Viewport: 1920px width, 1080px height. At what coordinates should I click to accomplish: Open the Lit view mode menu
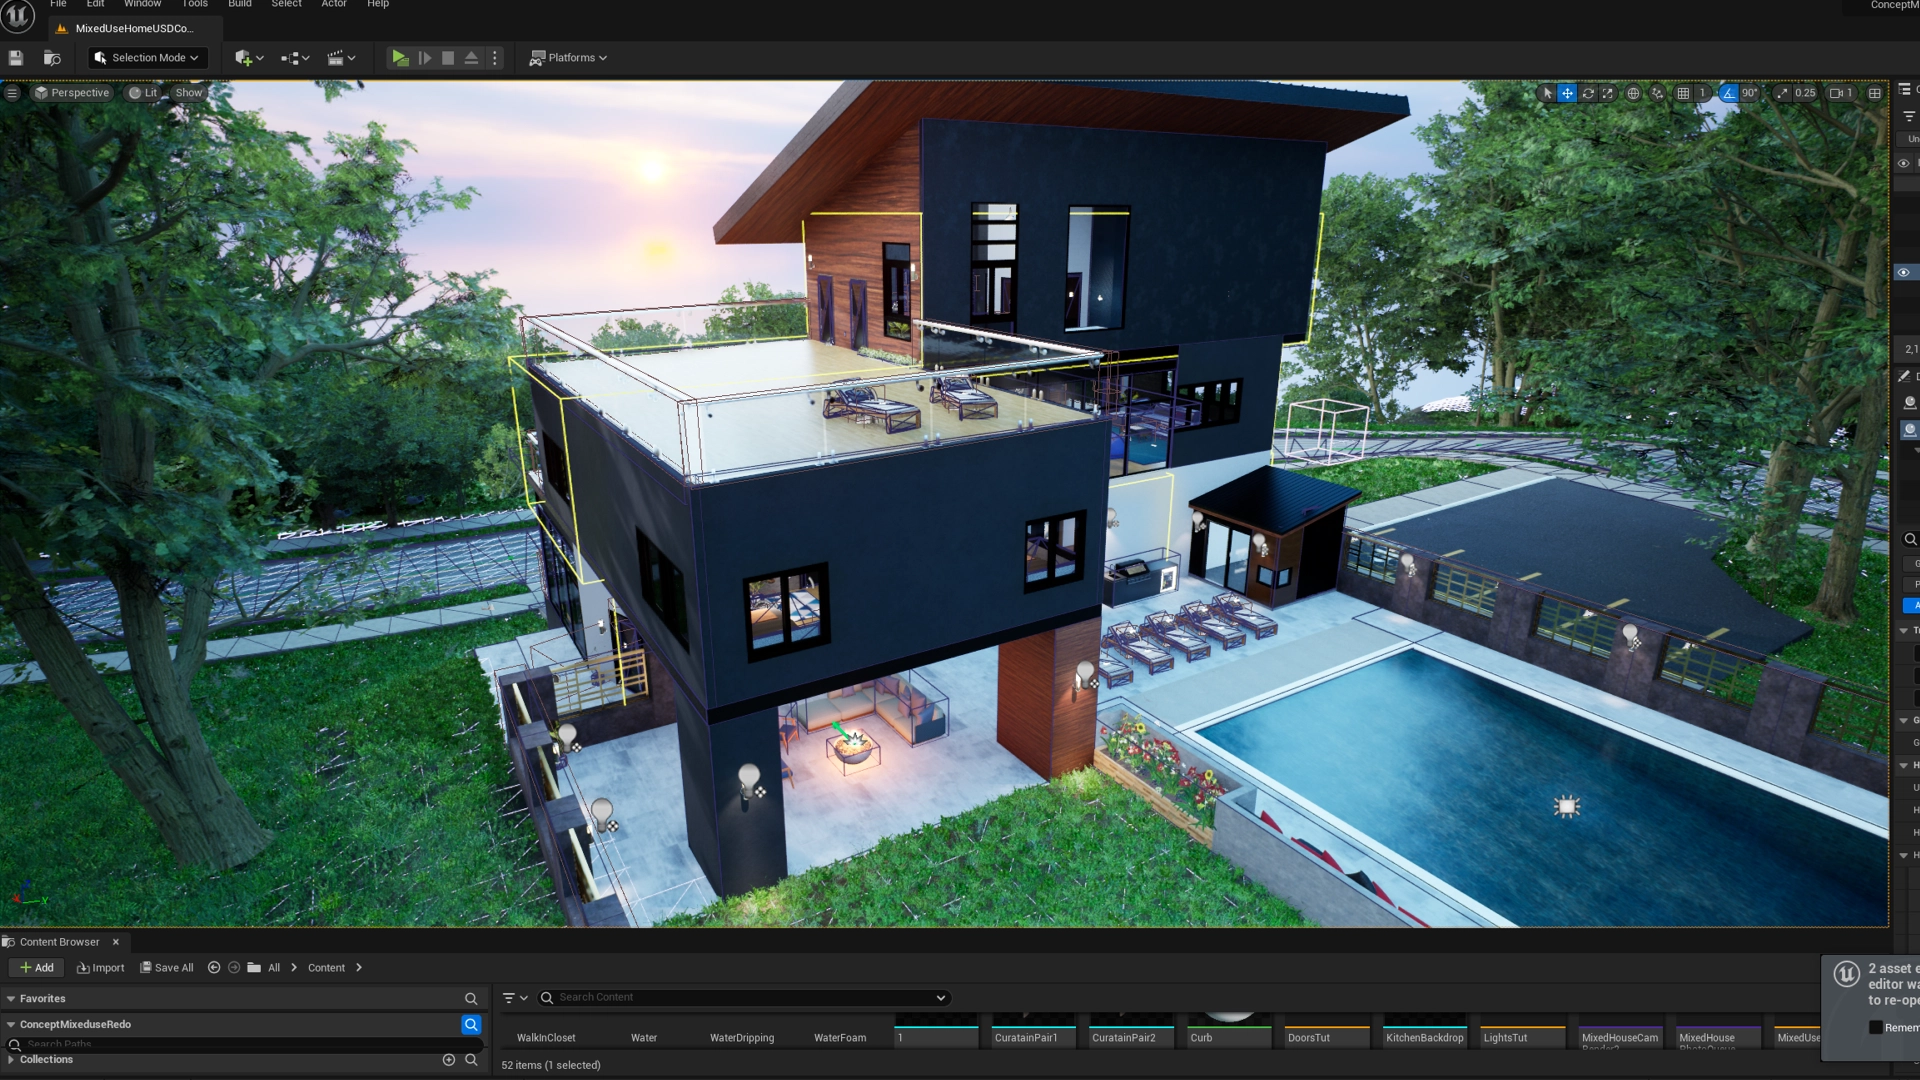tap(143, 92)
